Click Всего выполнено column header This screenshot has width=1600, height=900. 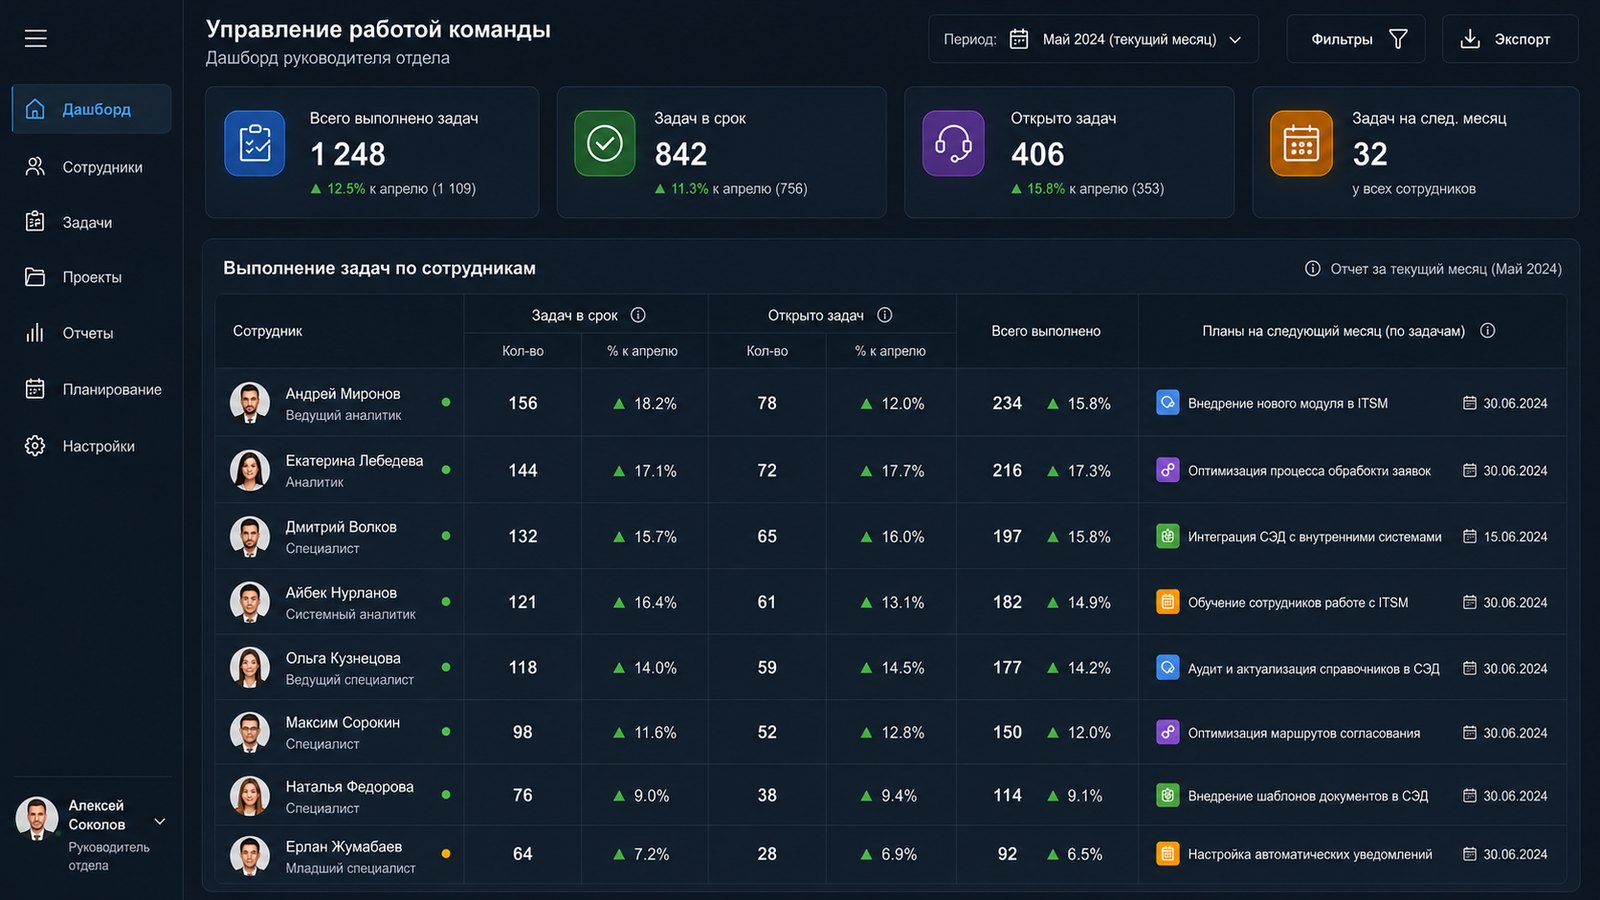(1046, 331)
